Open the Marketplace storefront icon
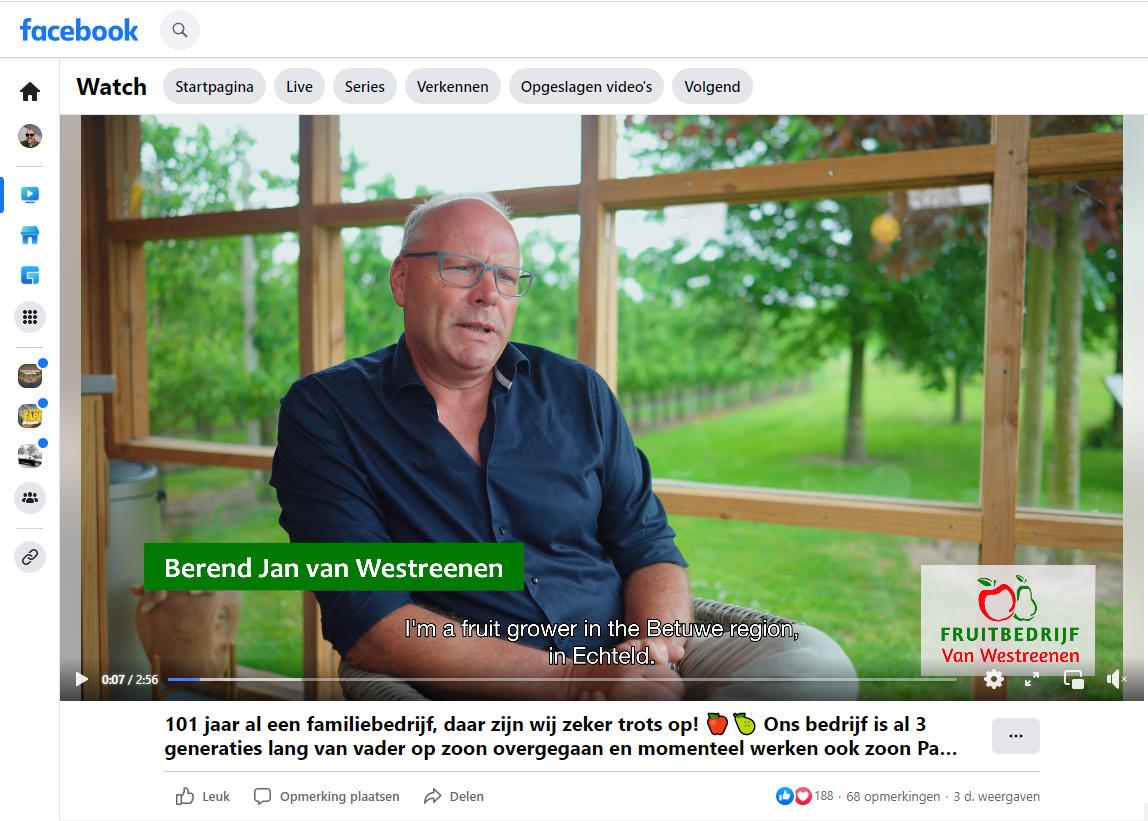Image resolution: width=1148 pixels, height=821 pixels. click(30, 235)
